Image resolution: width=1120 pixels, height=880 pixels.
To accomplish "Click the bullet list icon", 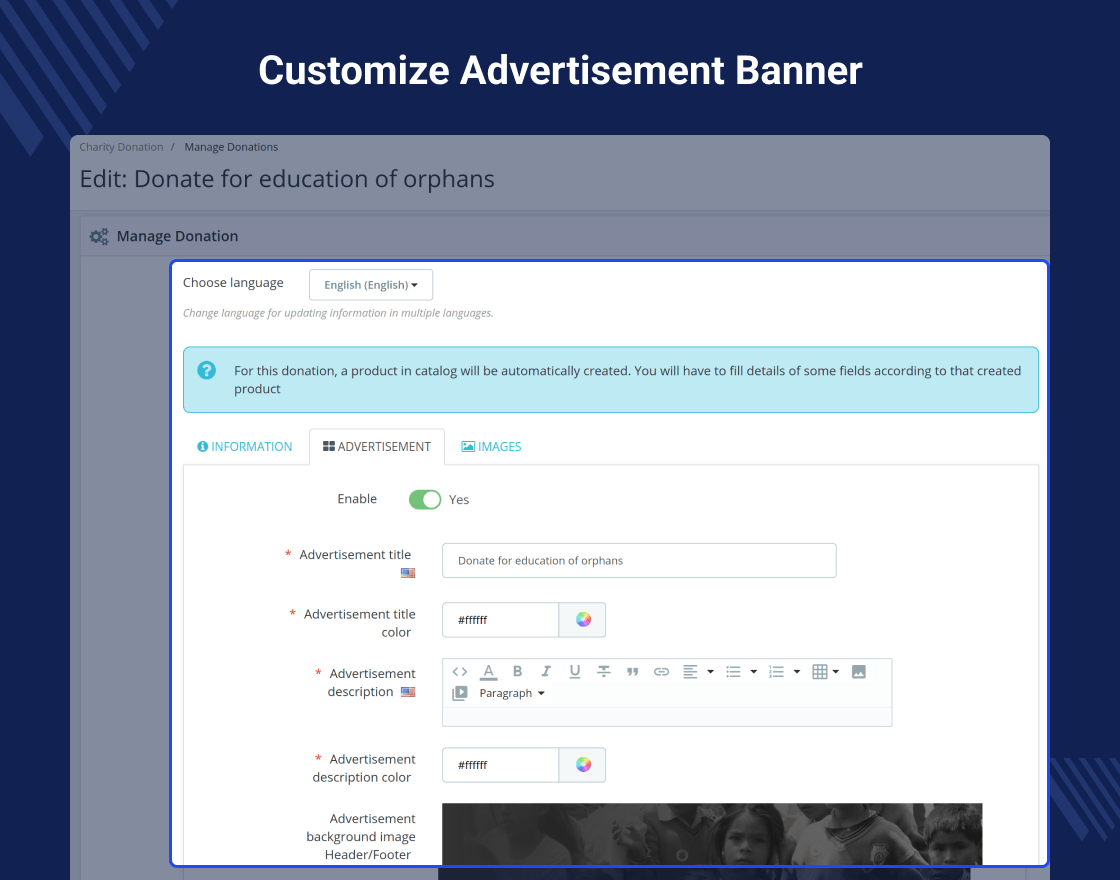I will 733,671.
